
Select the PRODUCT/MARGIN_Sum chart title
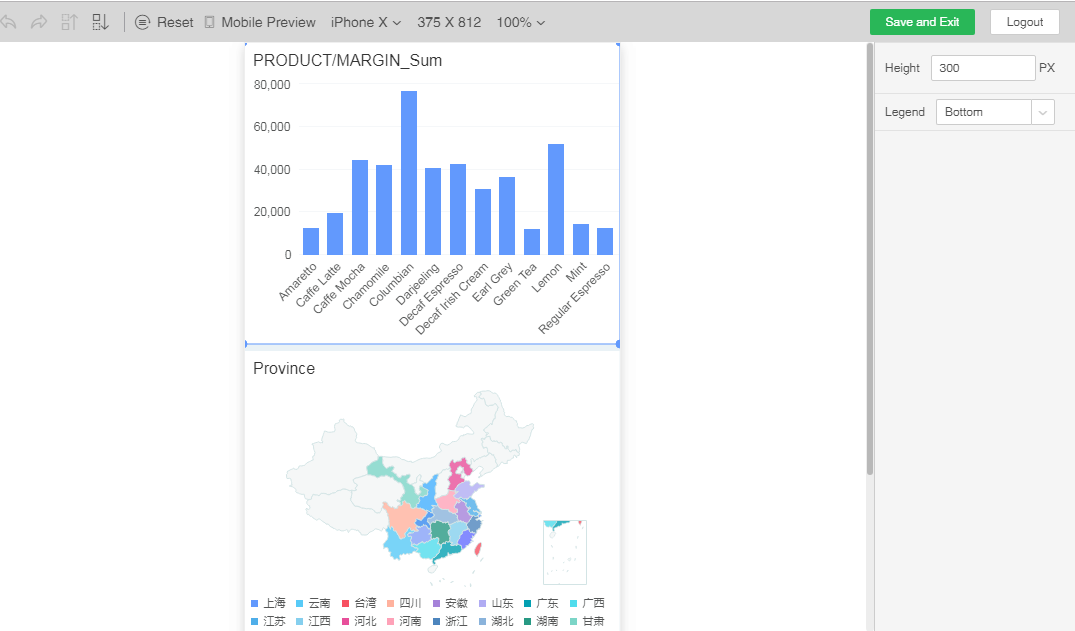(348, 60)
